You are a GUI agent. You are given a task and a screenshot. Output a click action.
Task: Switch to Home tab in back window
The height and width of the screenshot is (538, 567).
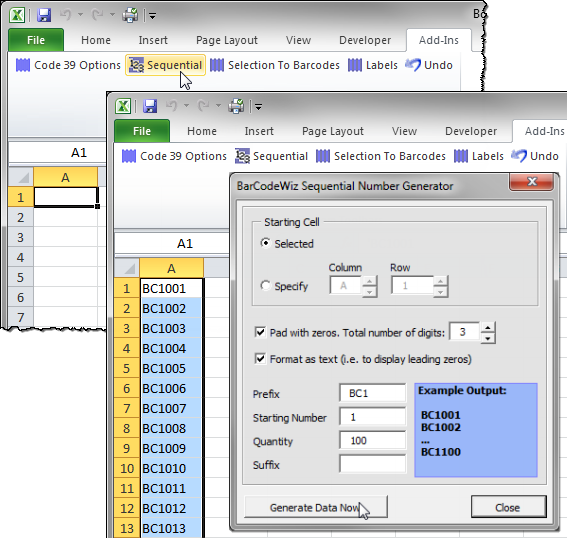pyautogui.click(x=96, y=40)
